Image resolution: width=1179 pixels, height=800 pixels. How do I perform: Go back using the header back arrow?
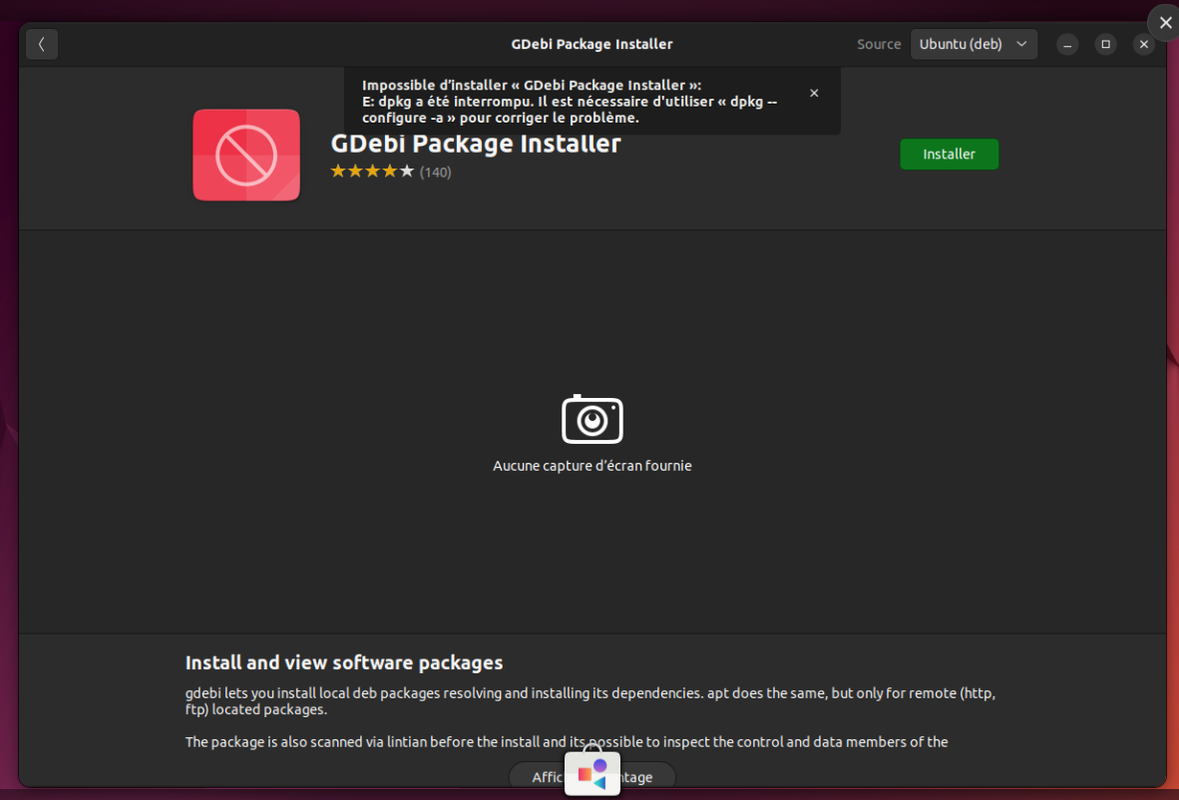click(x=42, y=44)
